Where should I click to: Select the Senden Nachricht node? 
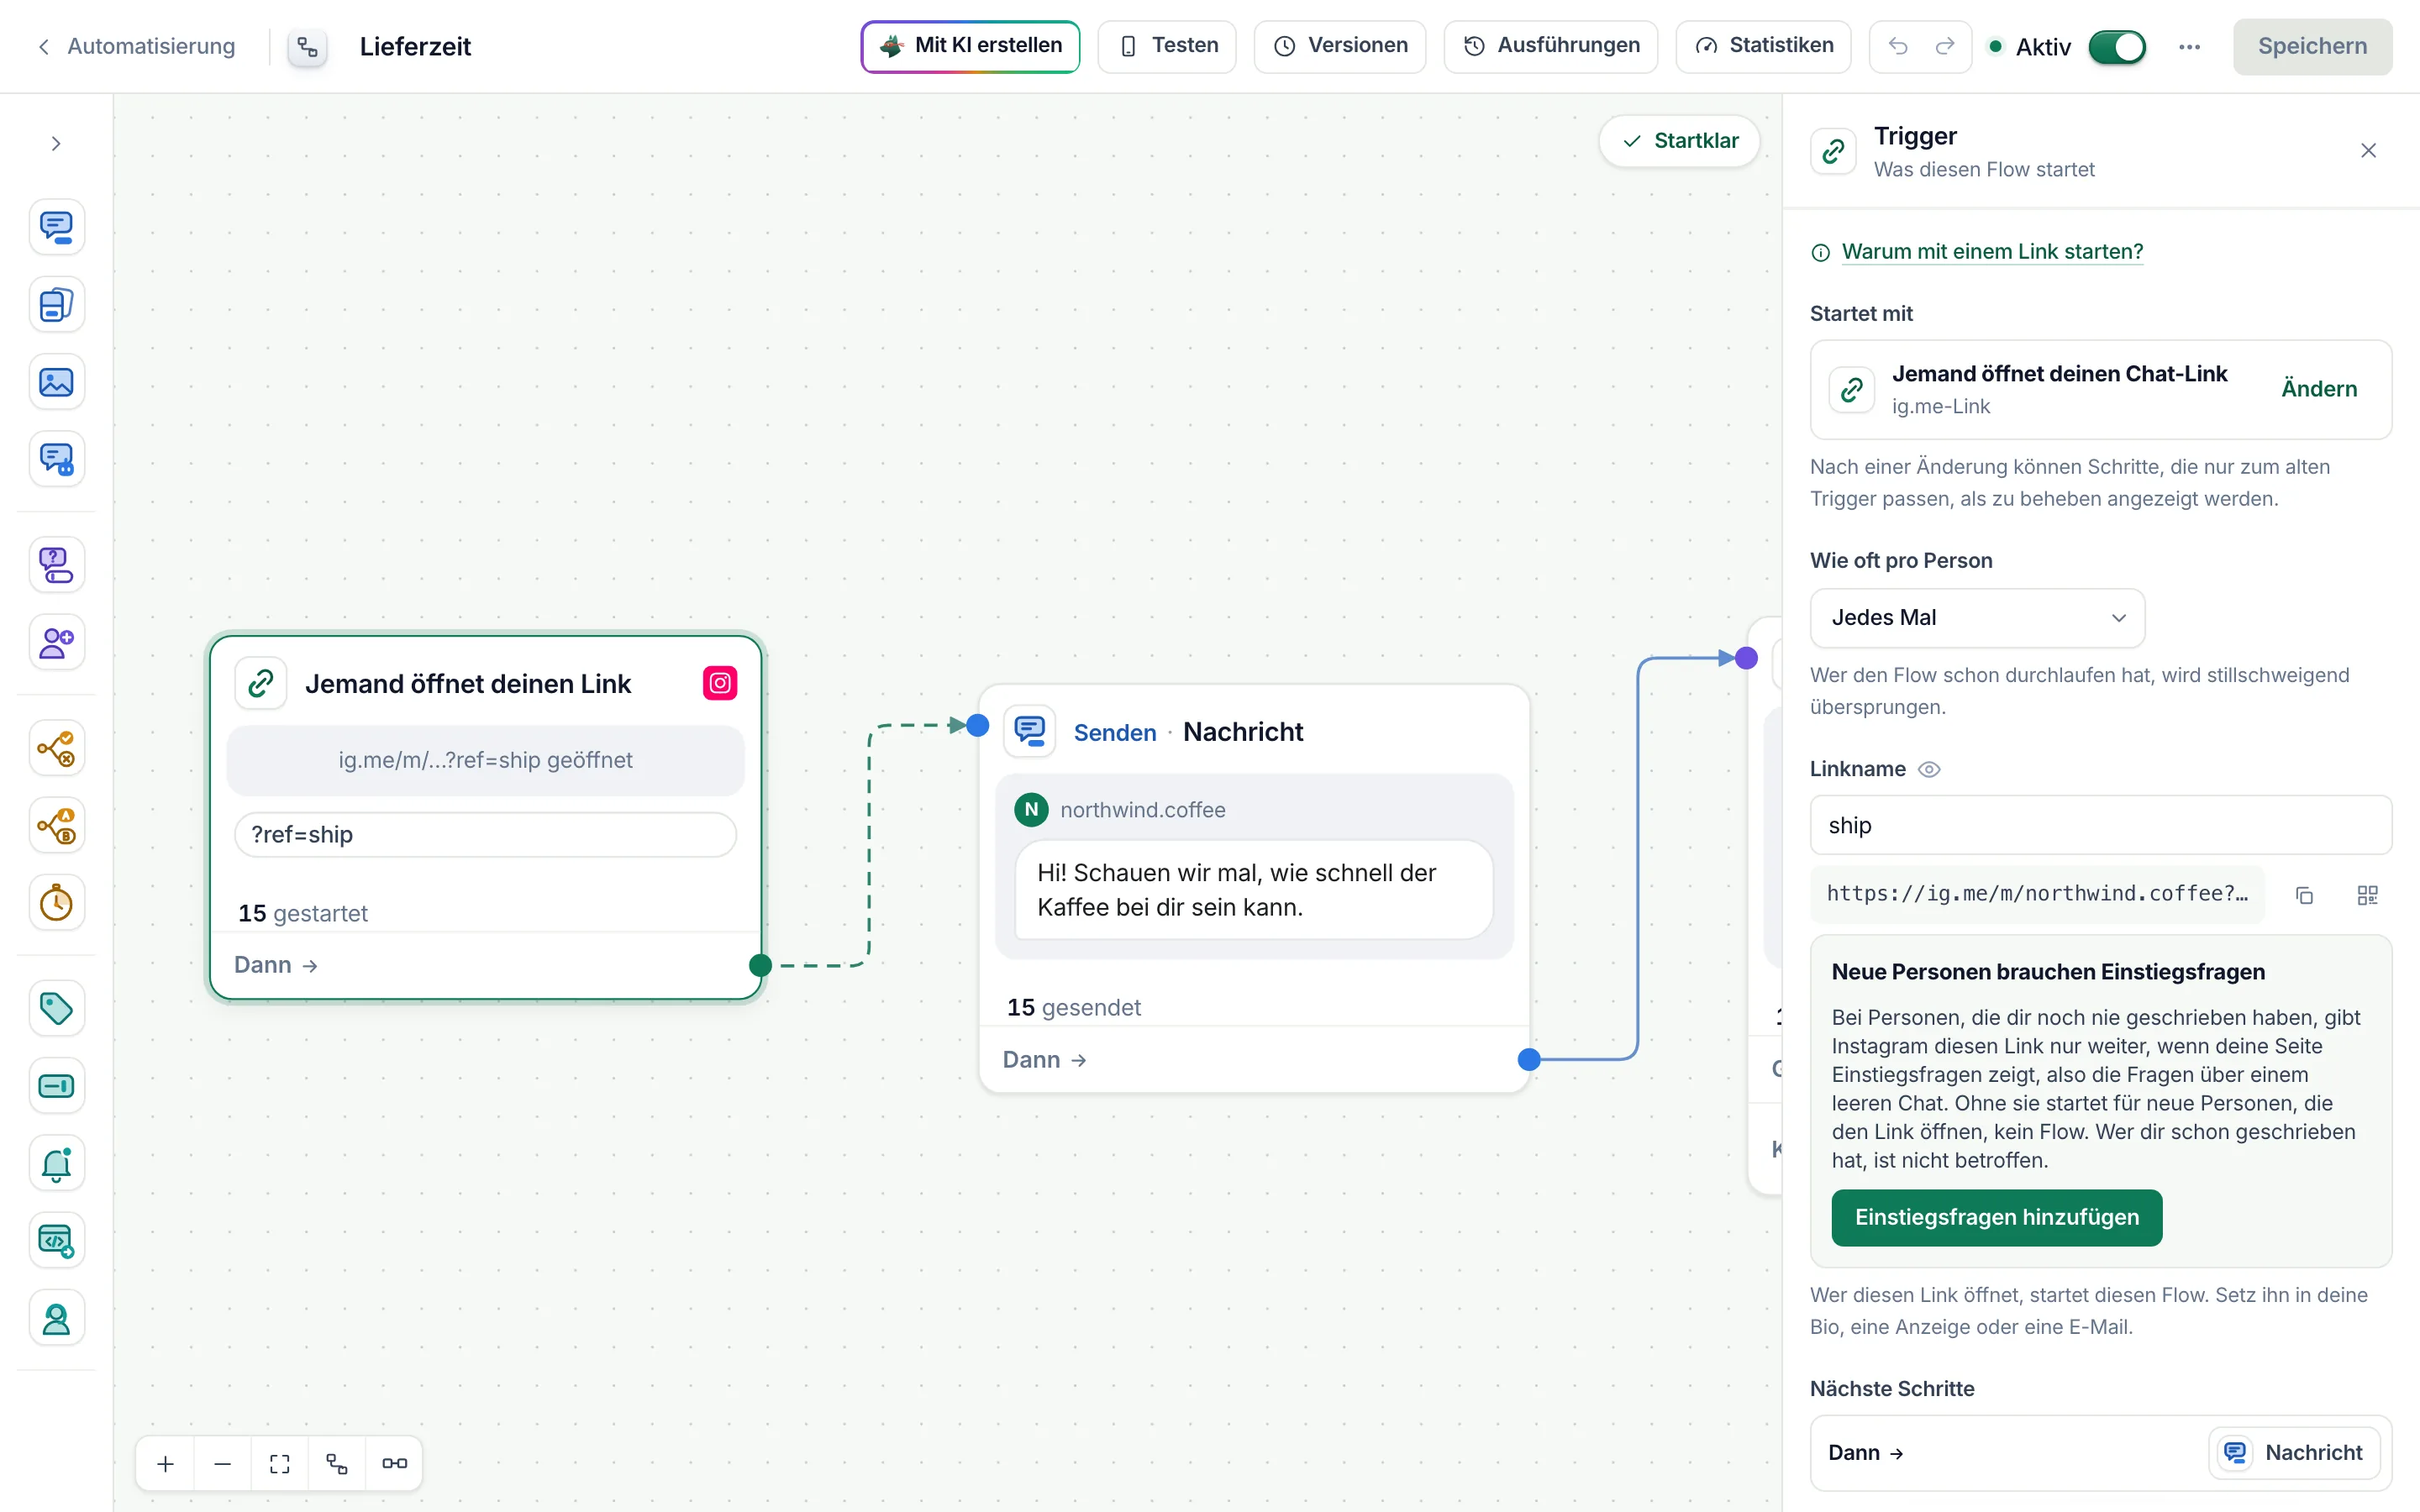coord(1254,888)
